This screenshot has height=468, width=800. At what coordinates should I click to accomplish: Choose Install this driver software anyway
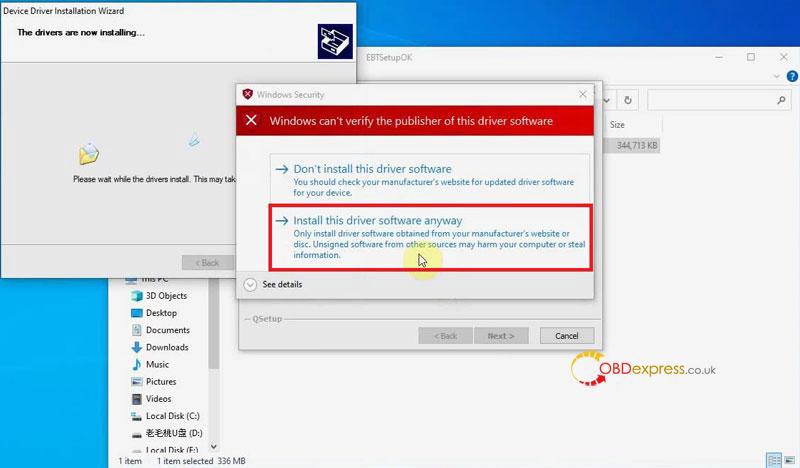(x=430, y=237)
